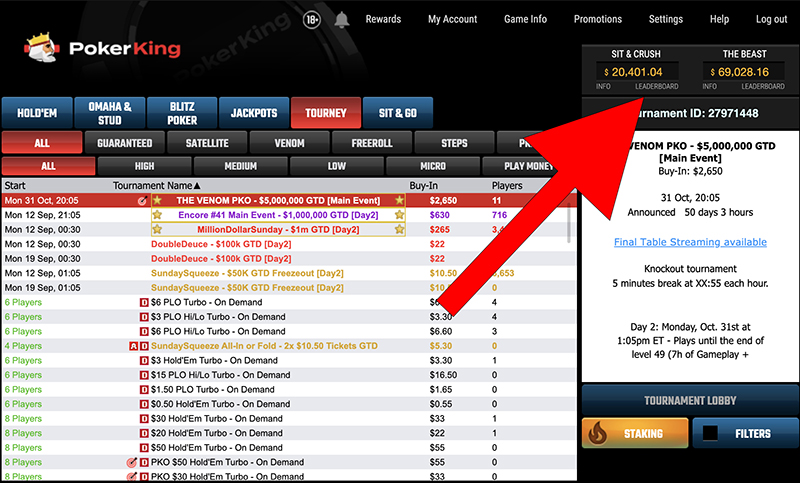Image resolution: width=800 pixels, height=483 pixels.
Task: Open the Rewards menu
Action: (x=383, y=19)
